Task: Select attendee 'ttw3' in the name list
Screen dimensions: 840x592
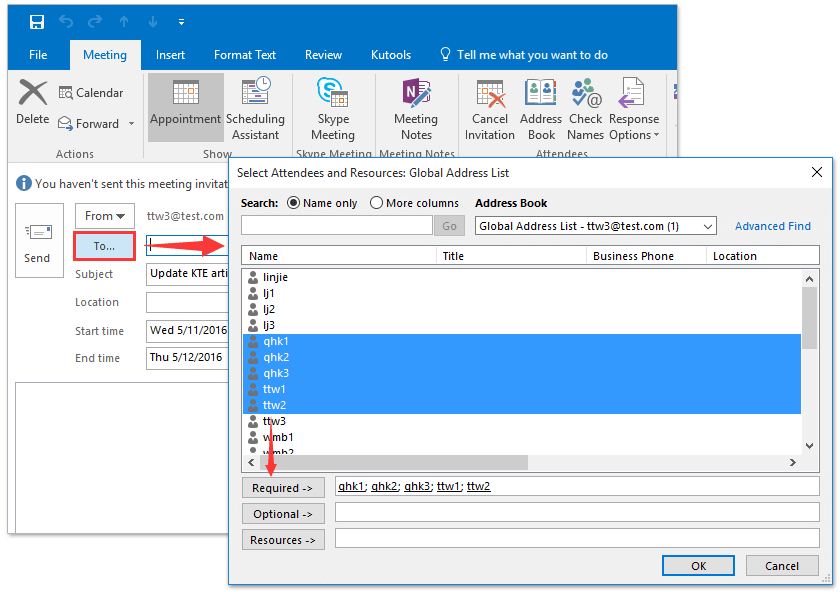Action: [274, 421]
